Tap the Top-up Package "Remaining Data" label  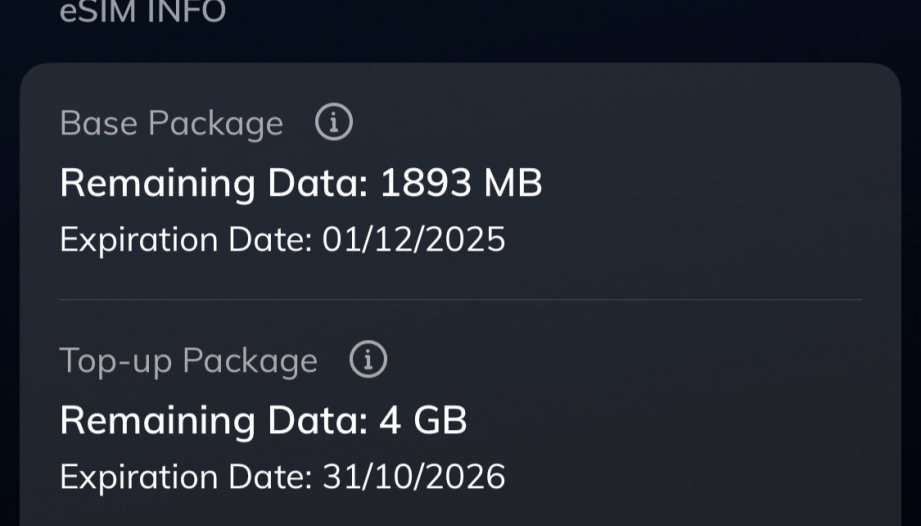(214, 420)
